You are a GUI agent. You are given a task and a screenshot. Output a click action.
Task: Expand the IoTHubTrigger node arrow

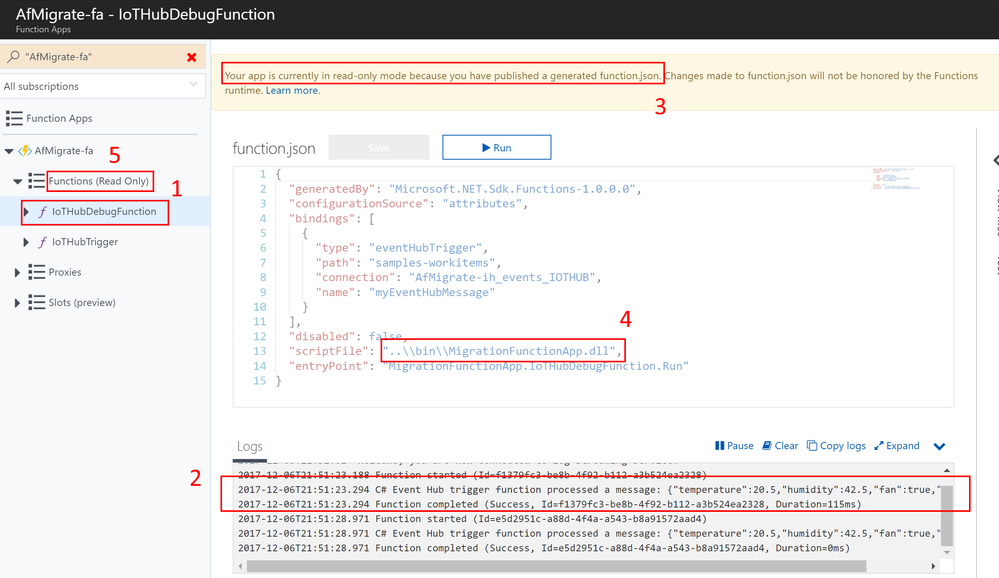[26, 242]
